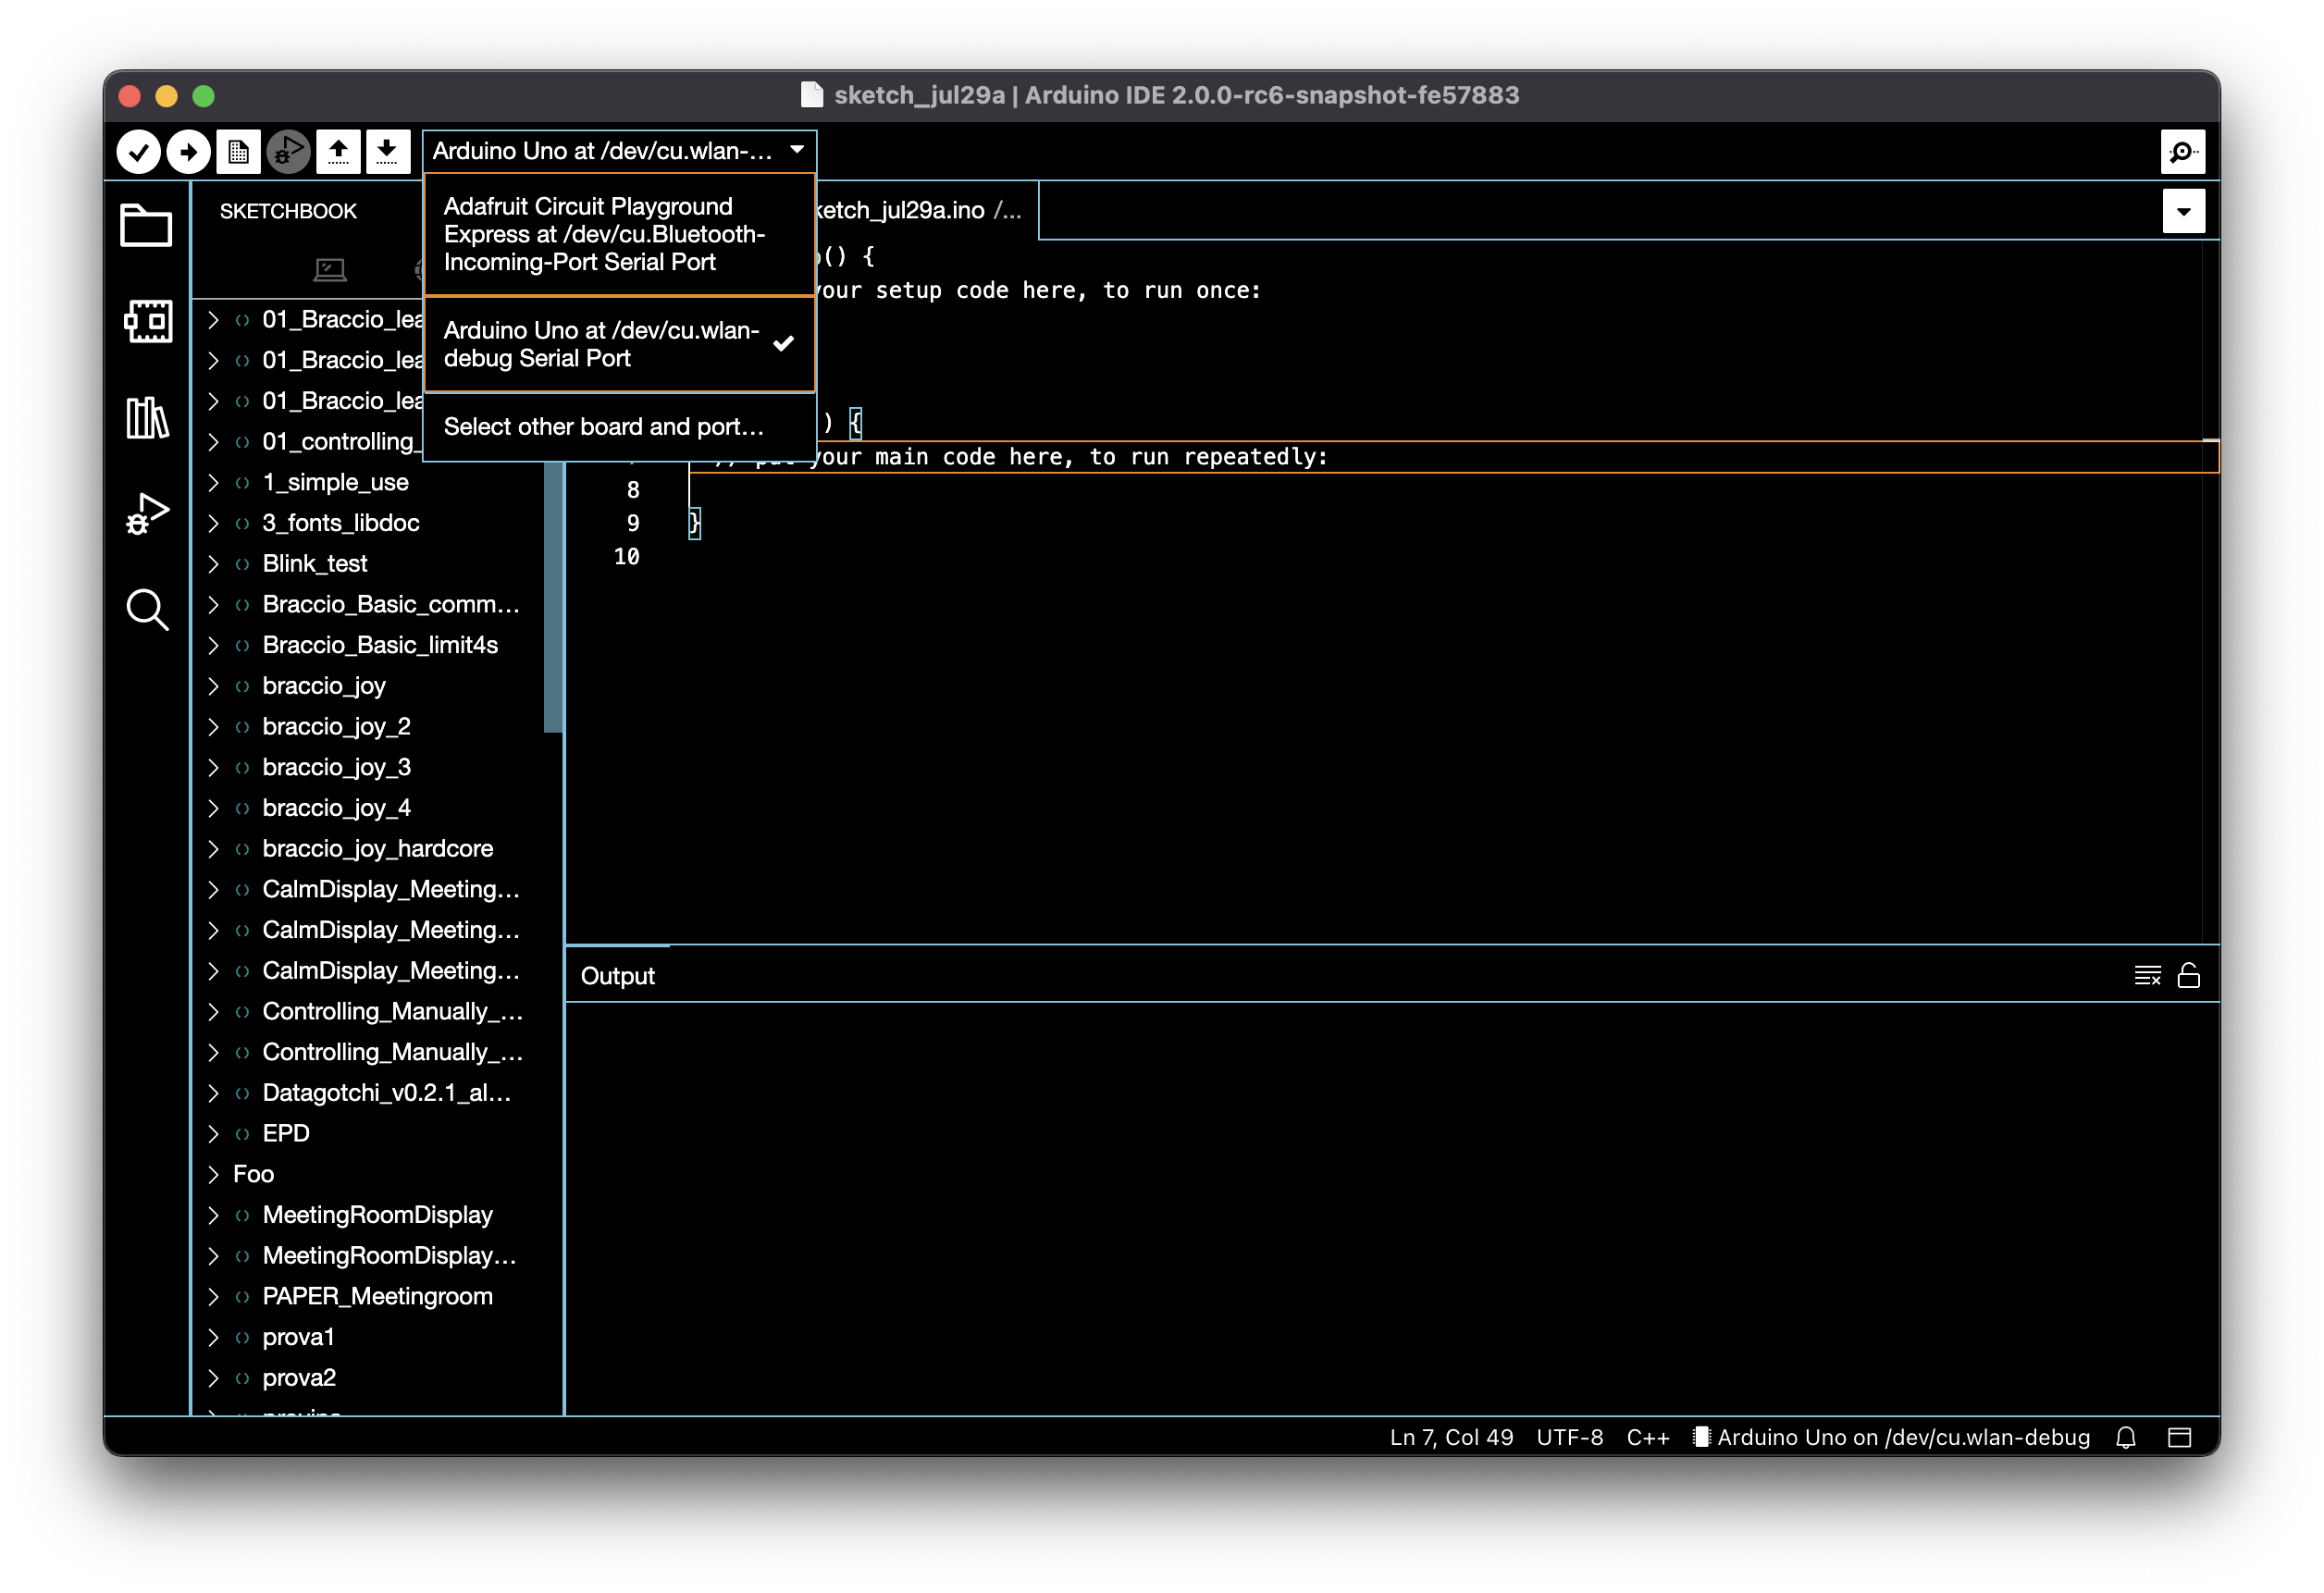This screenshot has width=2324, height=1593.
Task: Click the UTF-8 encoding status entry
Action: coord(1569,1438)
